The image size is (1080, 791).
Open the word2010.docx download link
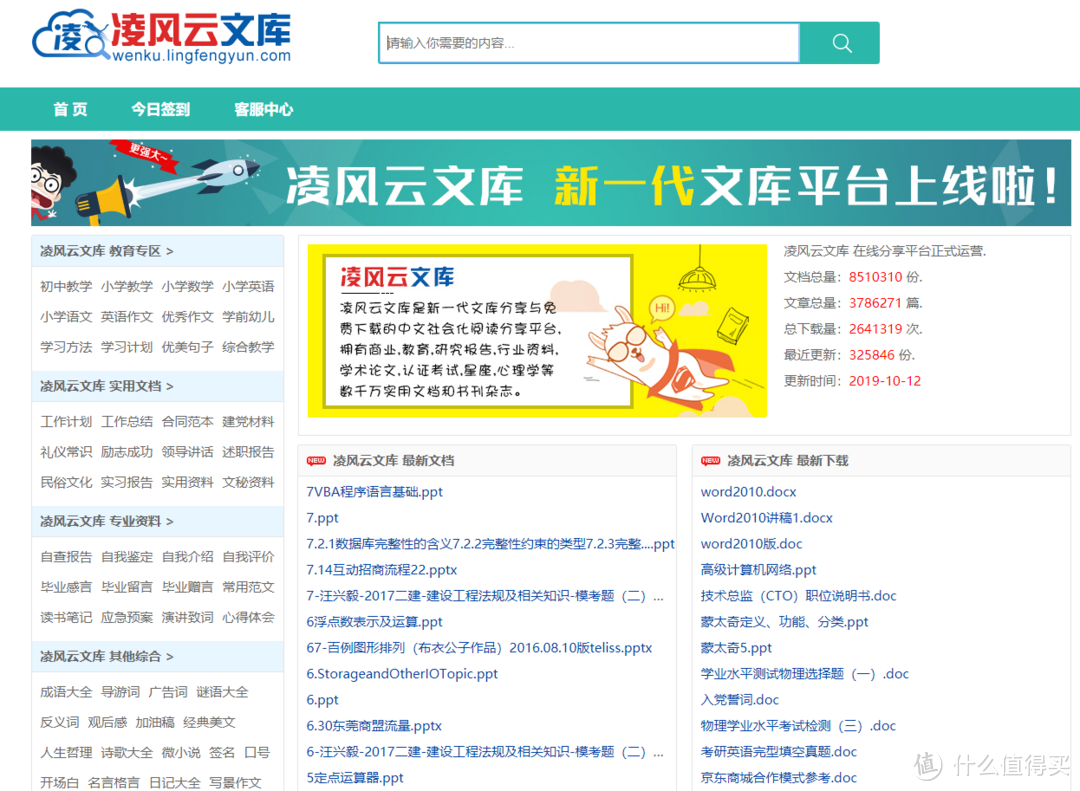tap(748, 492)
